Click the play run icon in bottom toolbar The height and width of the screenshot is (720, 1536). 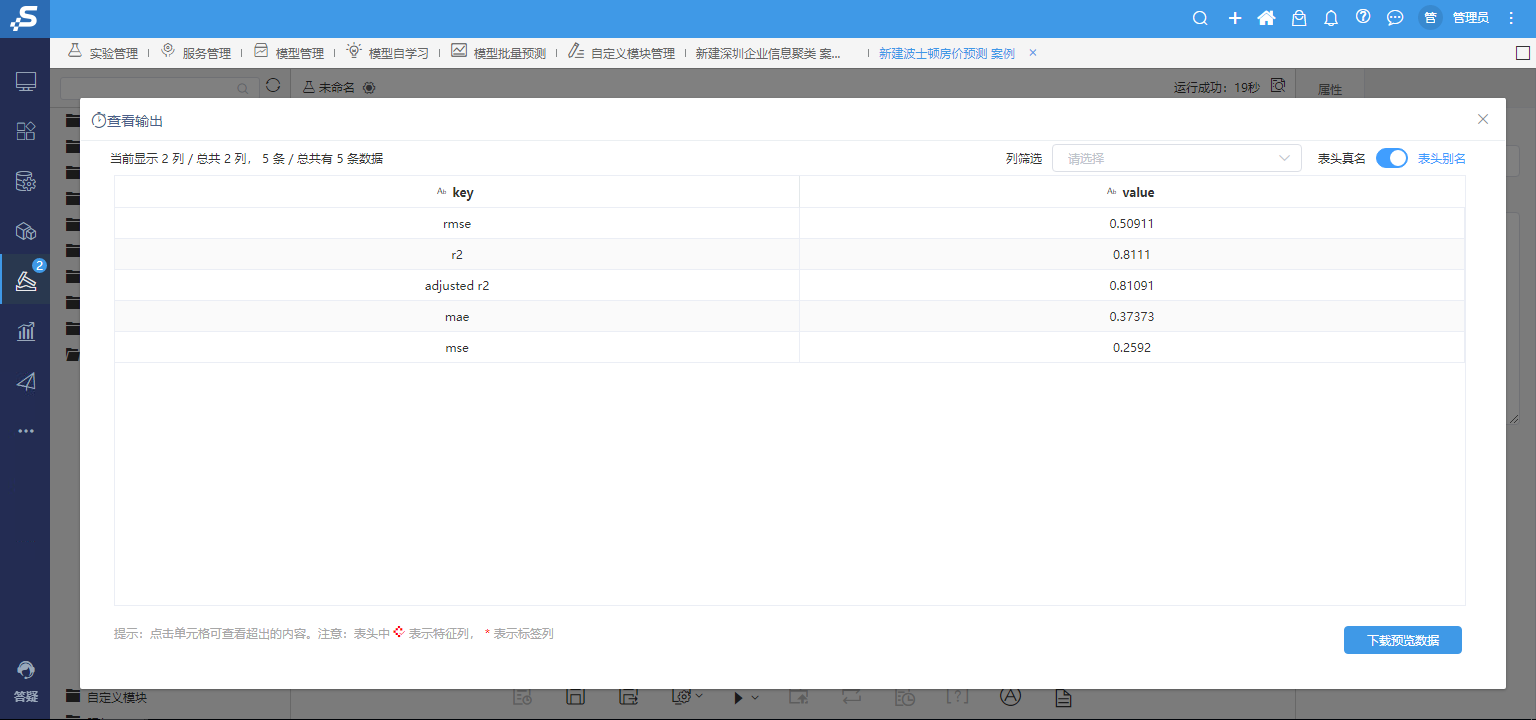(x=738, y=697)
